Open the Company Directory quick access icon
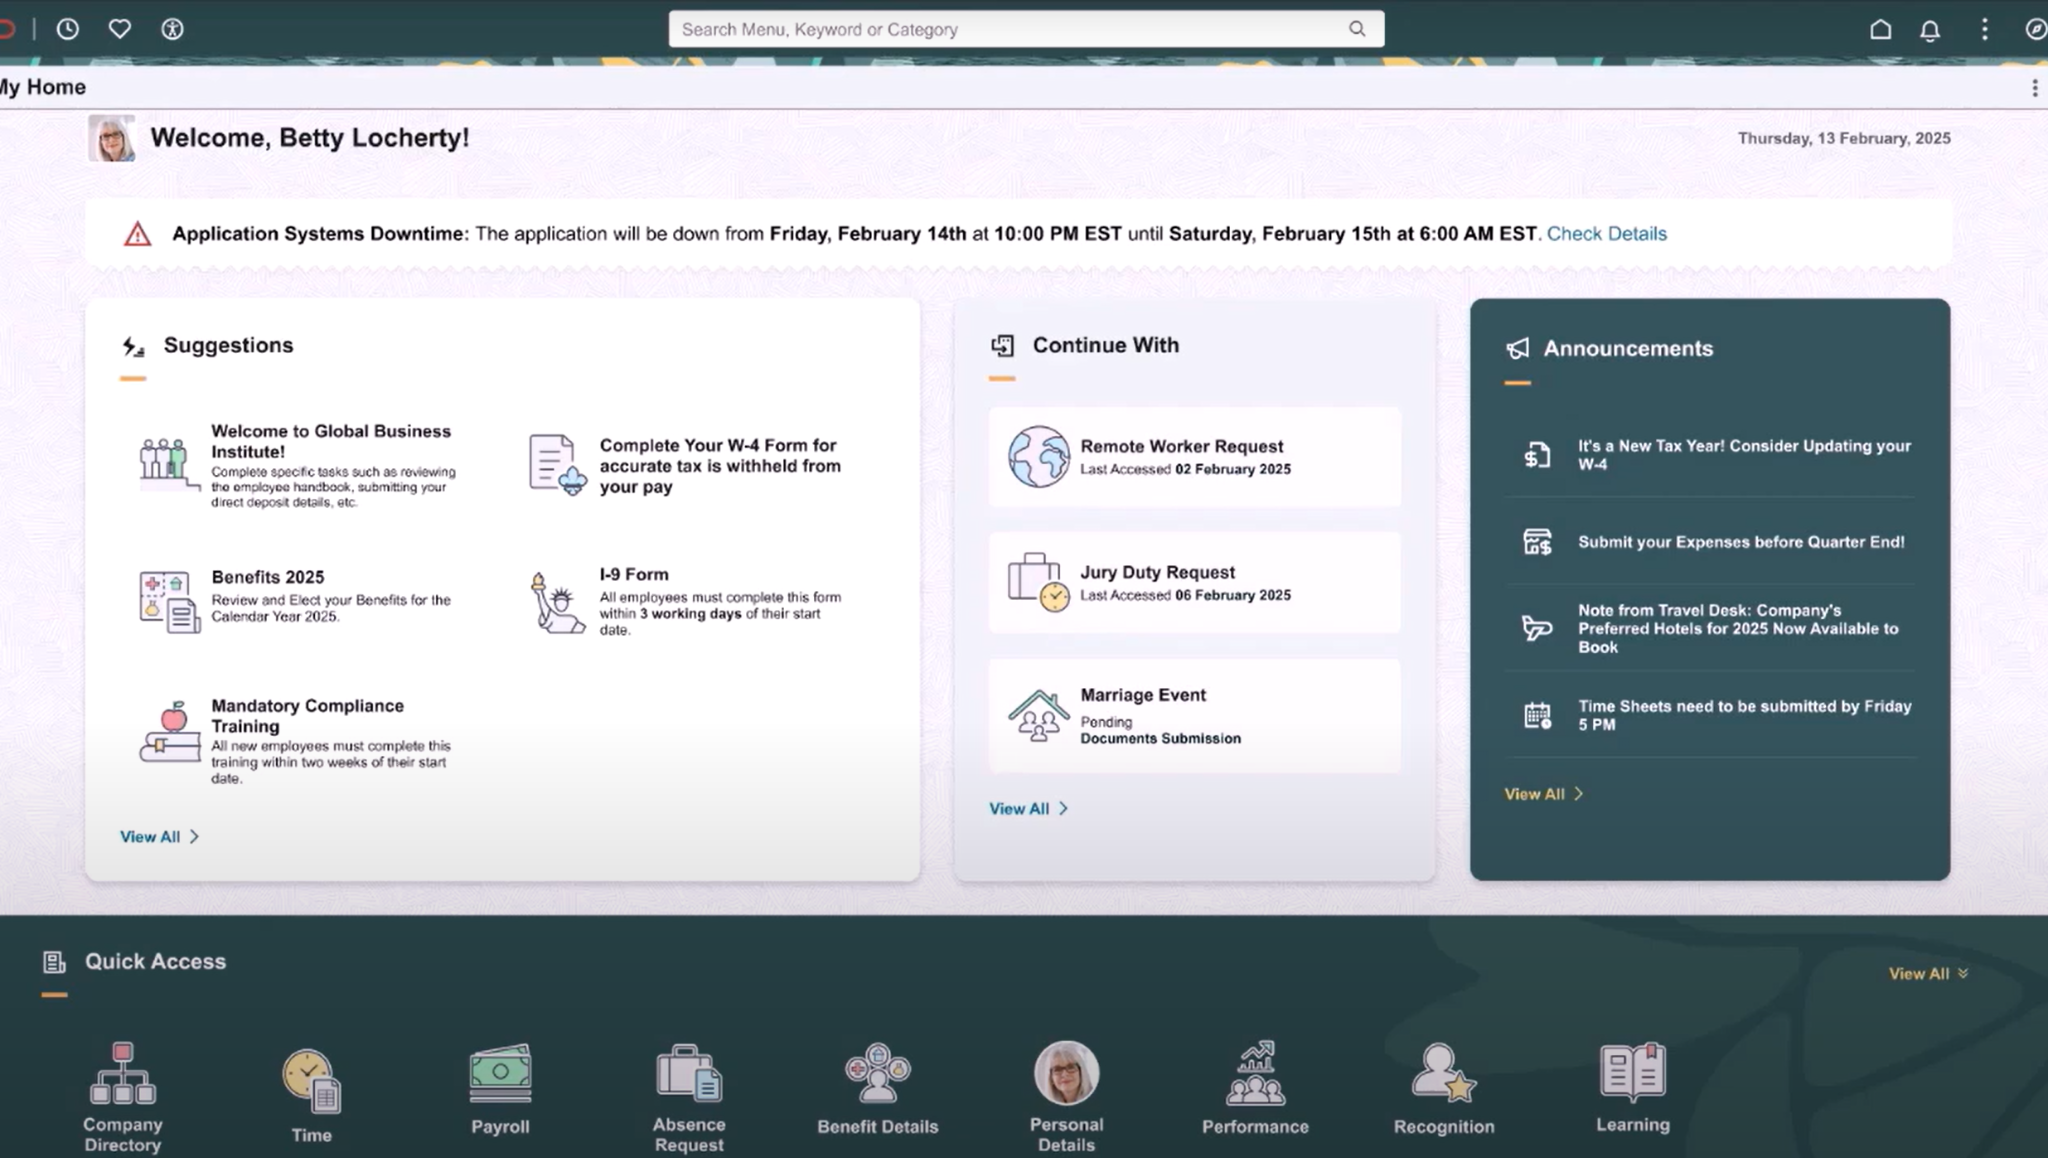Screen dimensions: 2048x1158 point(122,1075)
